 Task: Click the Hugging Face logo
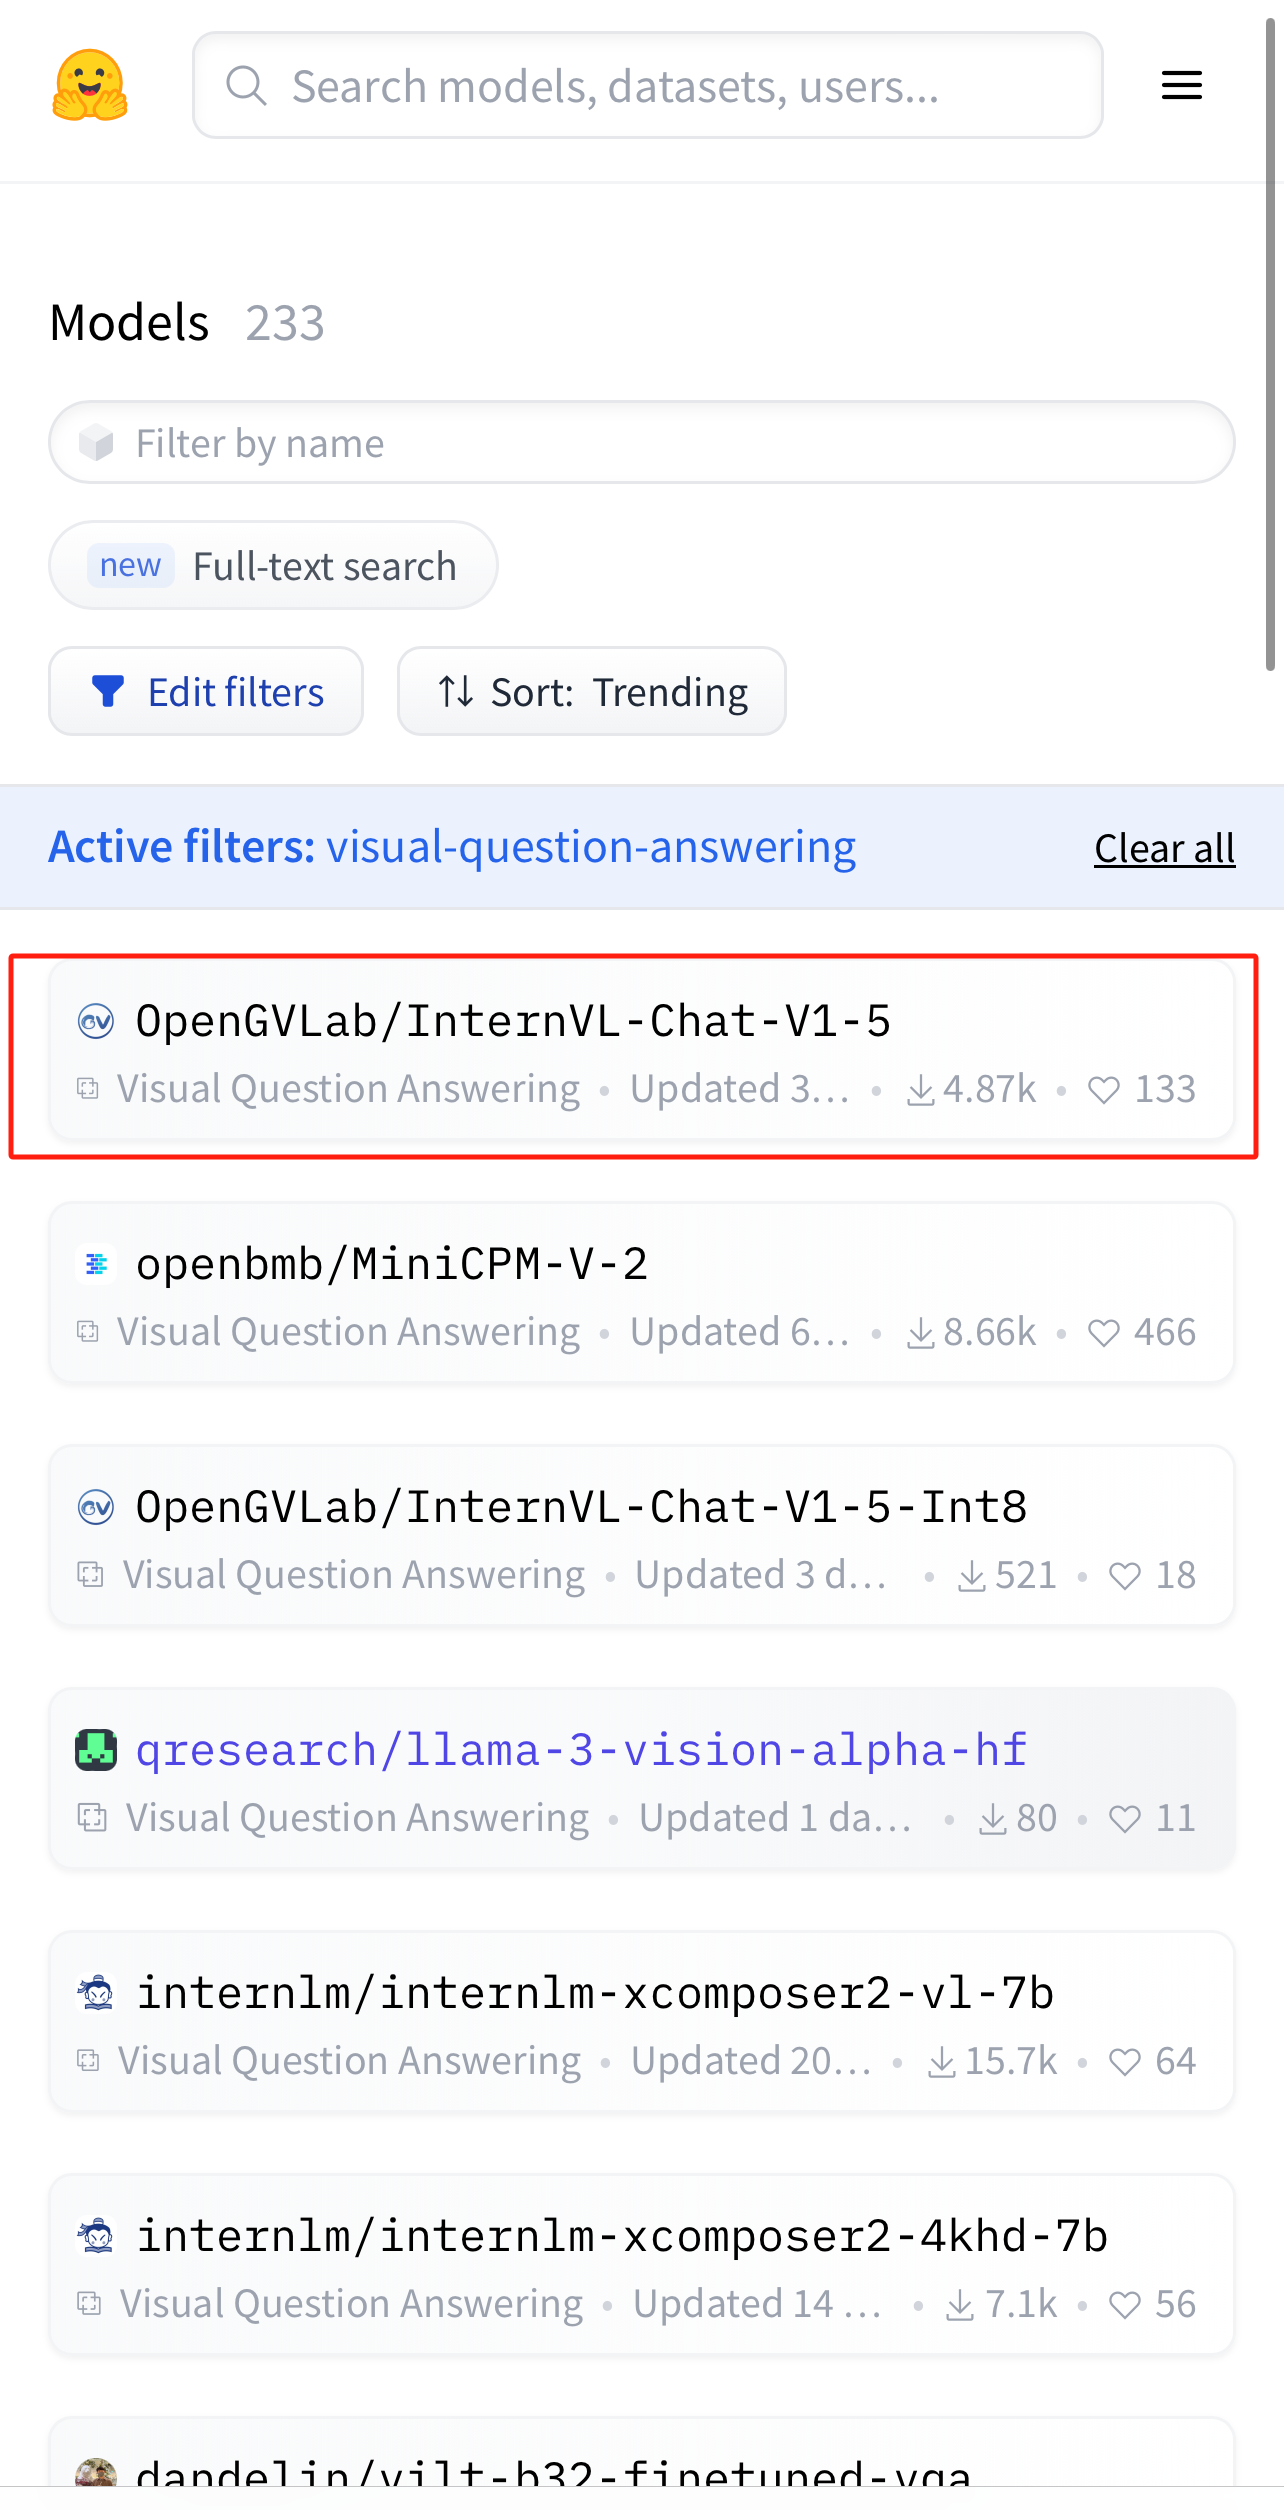click(x=90, y=85)
